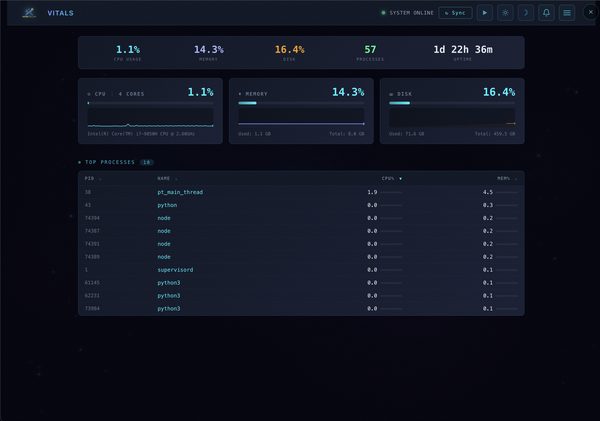Select the python3 process with PID 61145
The image size is (600, 421).
[x=301, y=283]
